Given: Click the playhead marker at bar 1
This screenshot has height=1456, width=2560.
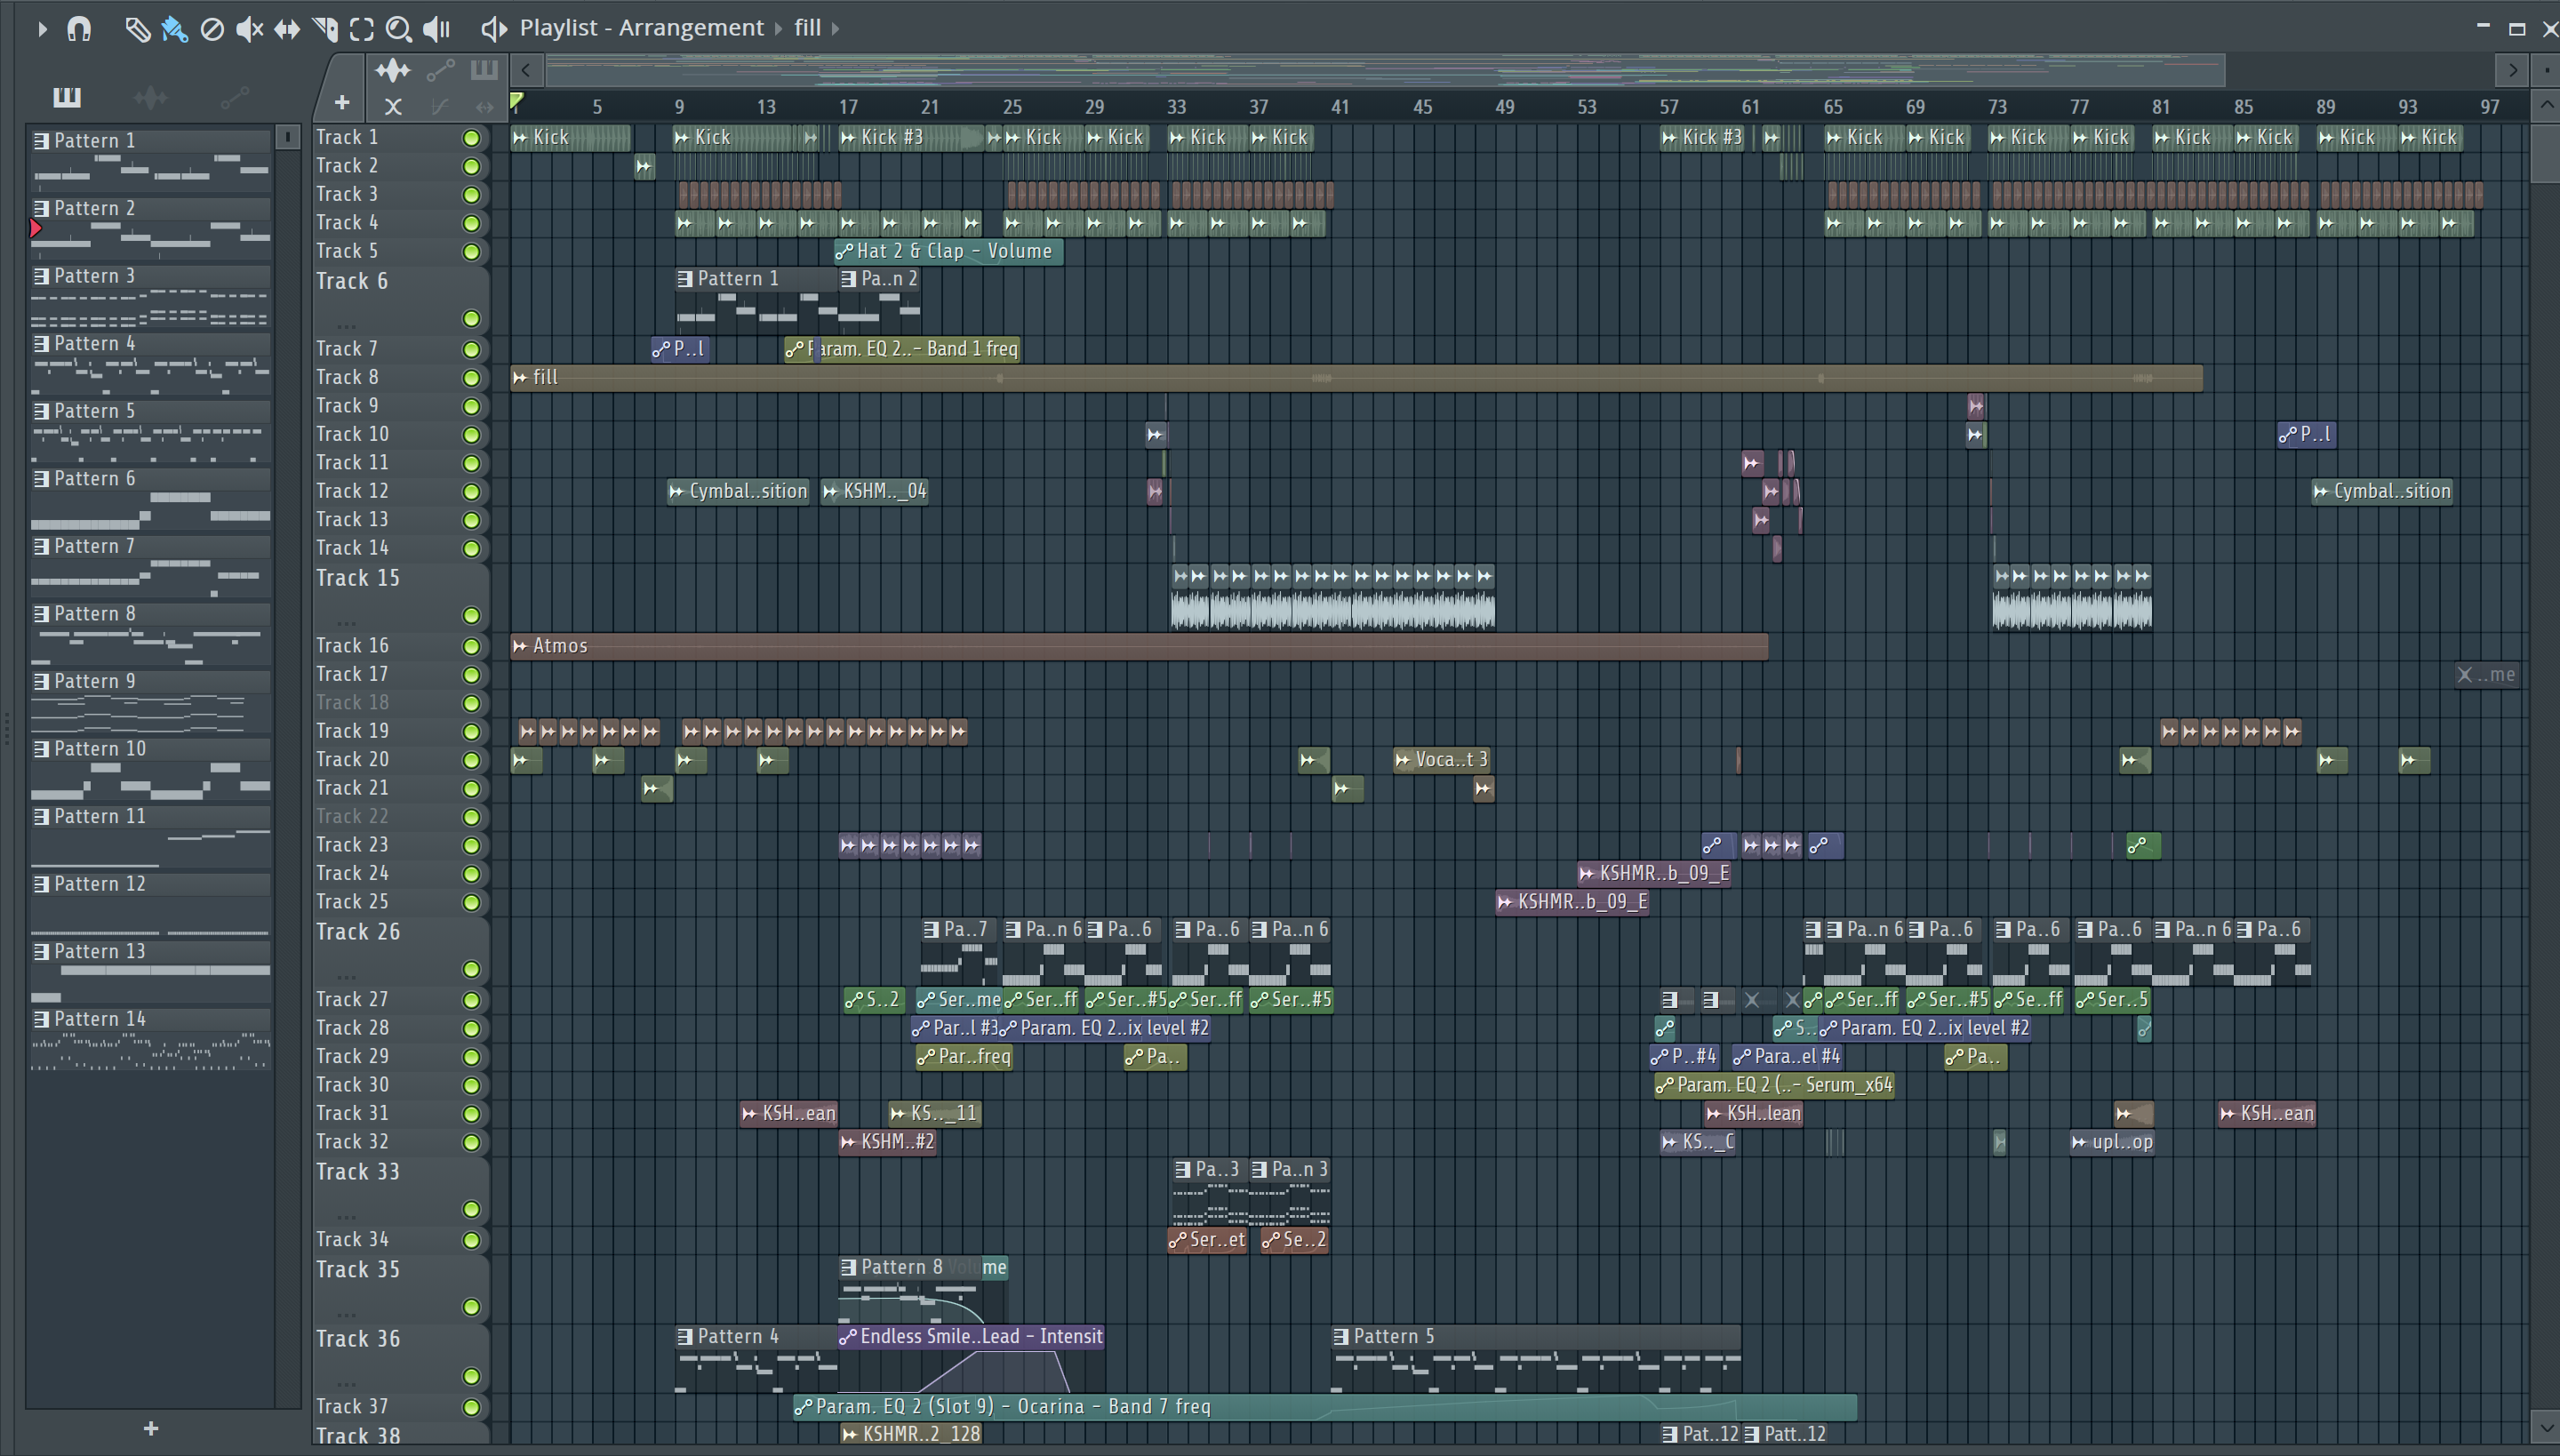Looking at the screenshot, I should (x=516, y=102).
